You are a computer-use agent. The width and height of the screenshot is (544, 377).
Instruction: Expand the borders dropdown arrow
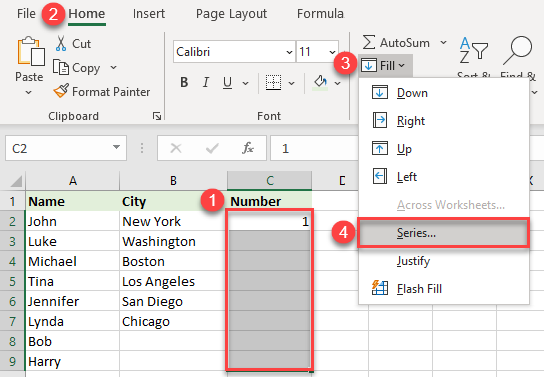[x=291, y=83]
